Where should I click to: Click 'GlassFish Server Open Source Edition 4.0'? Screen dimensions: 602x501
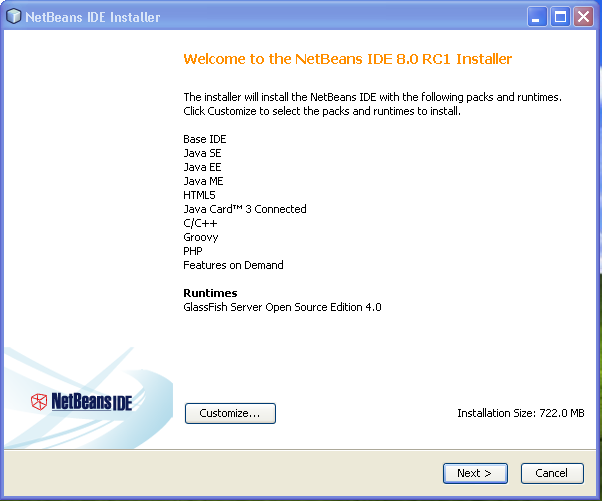tap(282, 307)
